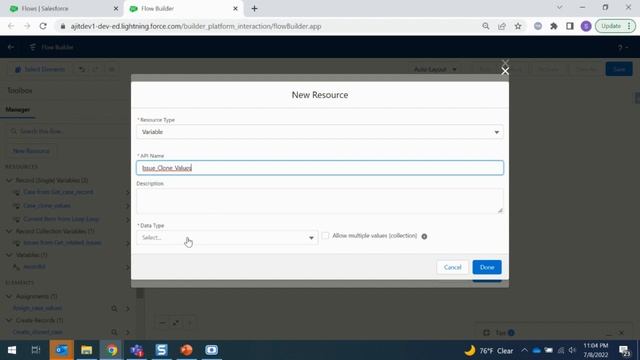Click the share page icon
Screen dimensions: 640x360
pyautogui.click(x=502, y=26)
